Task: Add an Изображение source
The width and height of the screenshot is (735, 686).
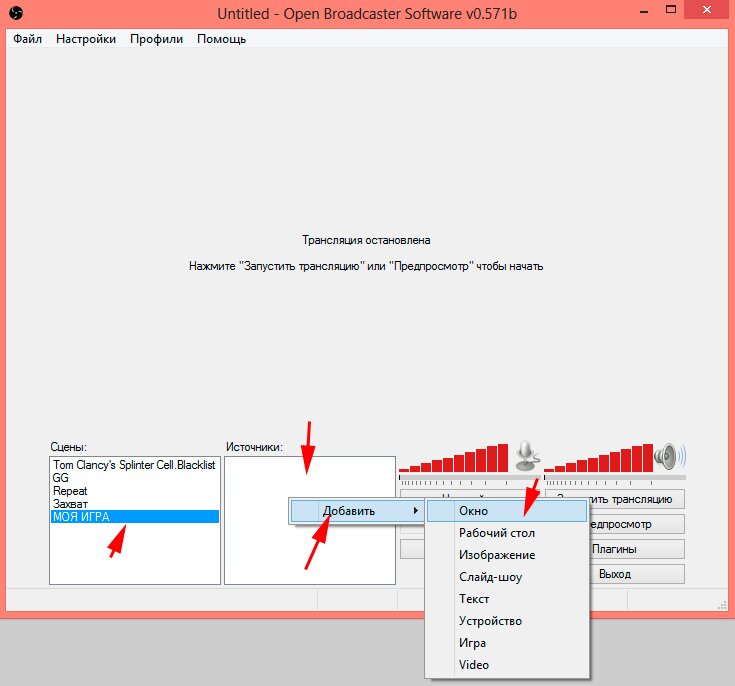Action: pos(507,555)
